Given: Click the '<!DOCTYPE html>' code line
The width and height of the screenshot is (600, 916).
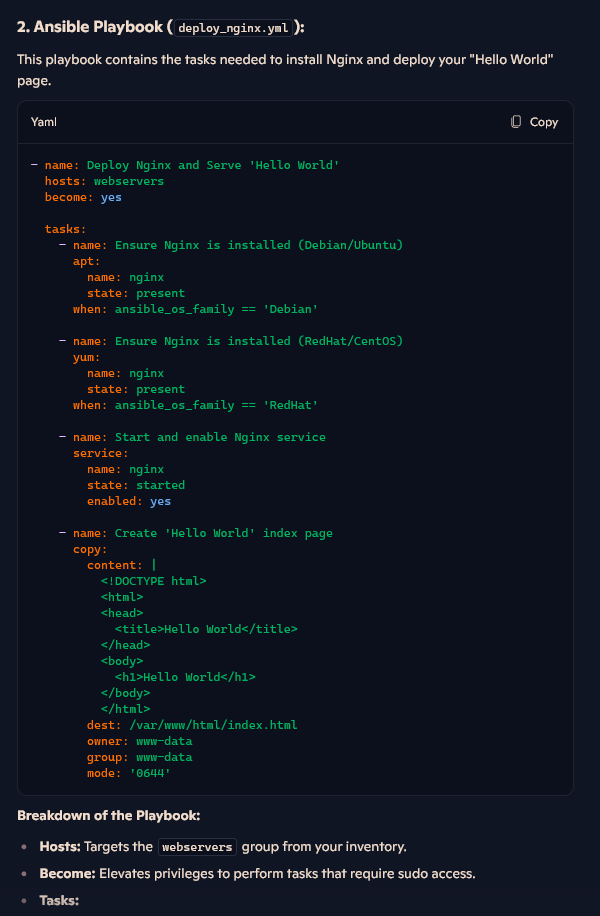Looking at the screenshot, I should (153, 581).
